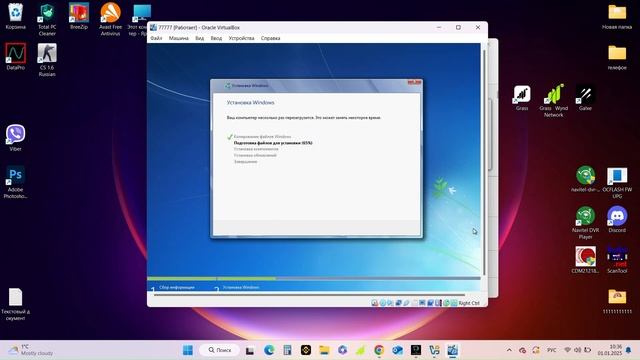Click the network adapter indicator in VirtualBox status bar
The image size is (640, 360).
pos(398,303)
